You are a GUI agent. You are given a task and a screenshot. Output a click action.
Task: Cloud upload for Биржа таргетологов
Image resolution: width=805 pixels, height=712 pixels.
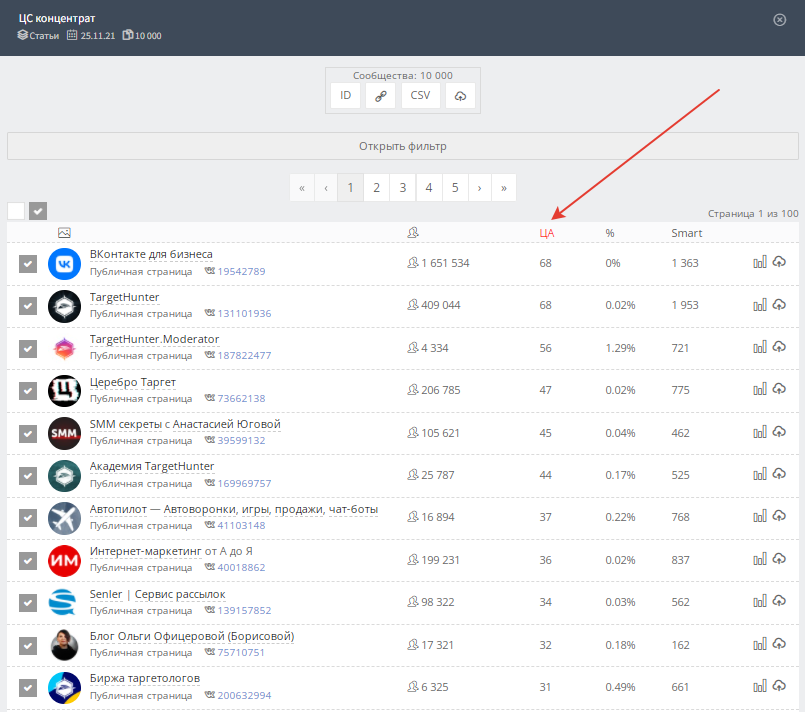779,686
